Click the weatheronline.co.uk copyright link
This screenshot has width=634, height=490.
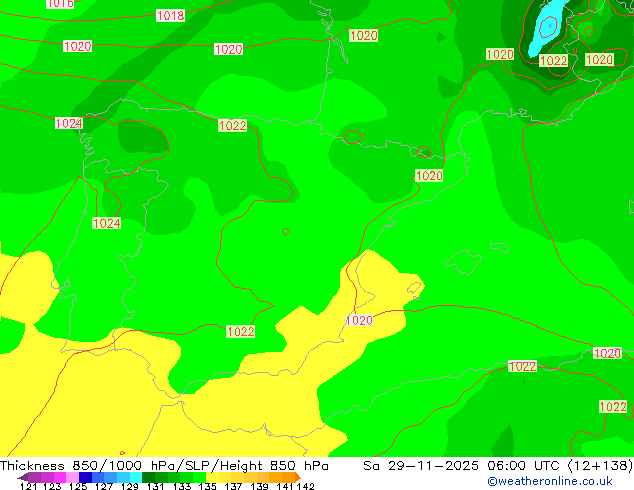(550, 481)
